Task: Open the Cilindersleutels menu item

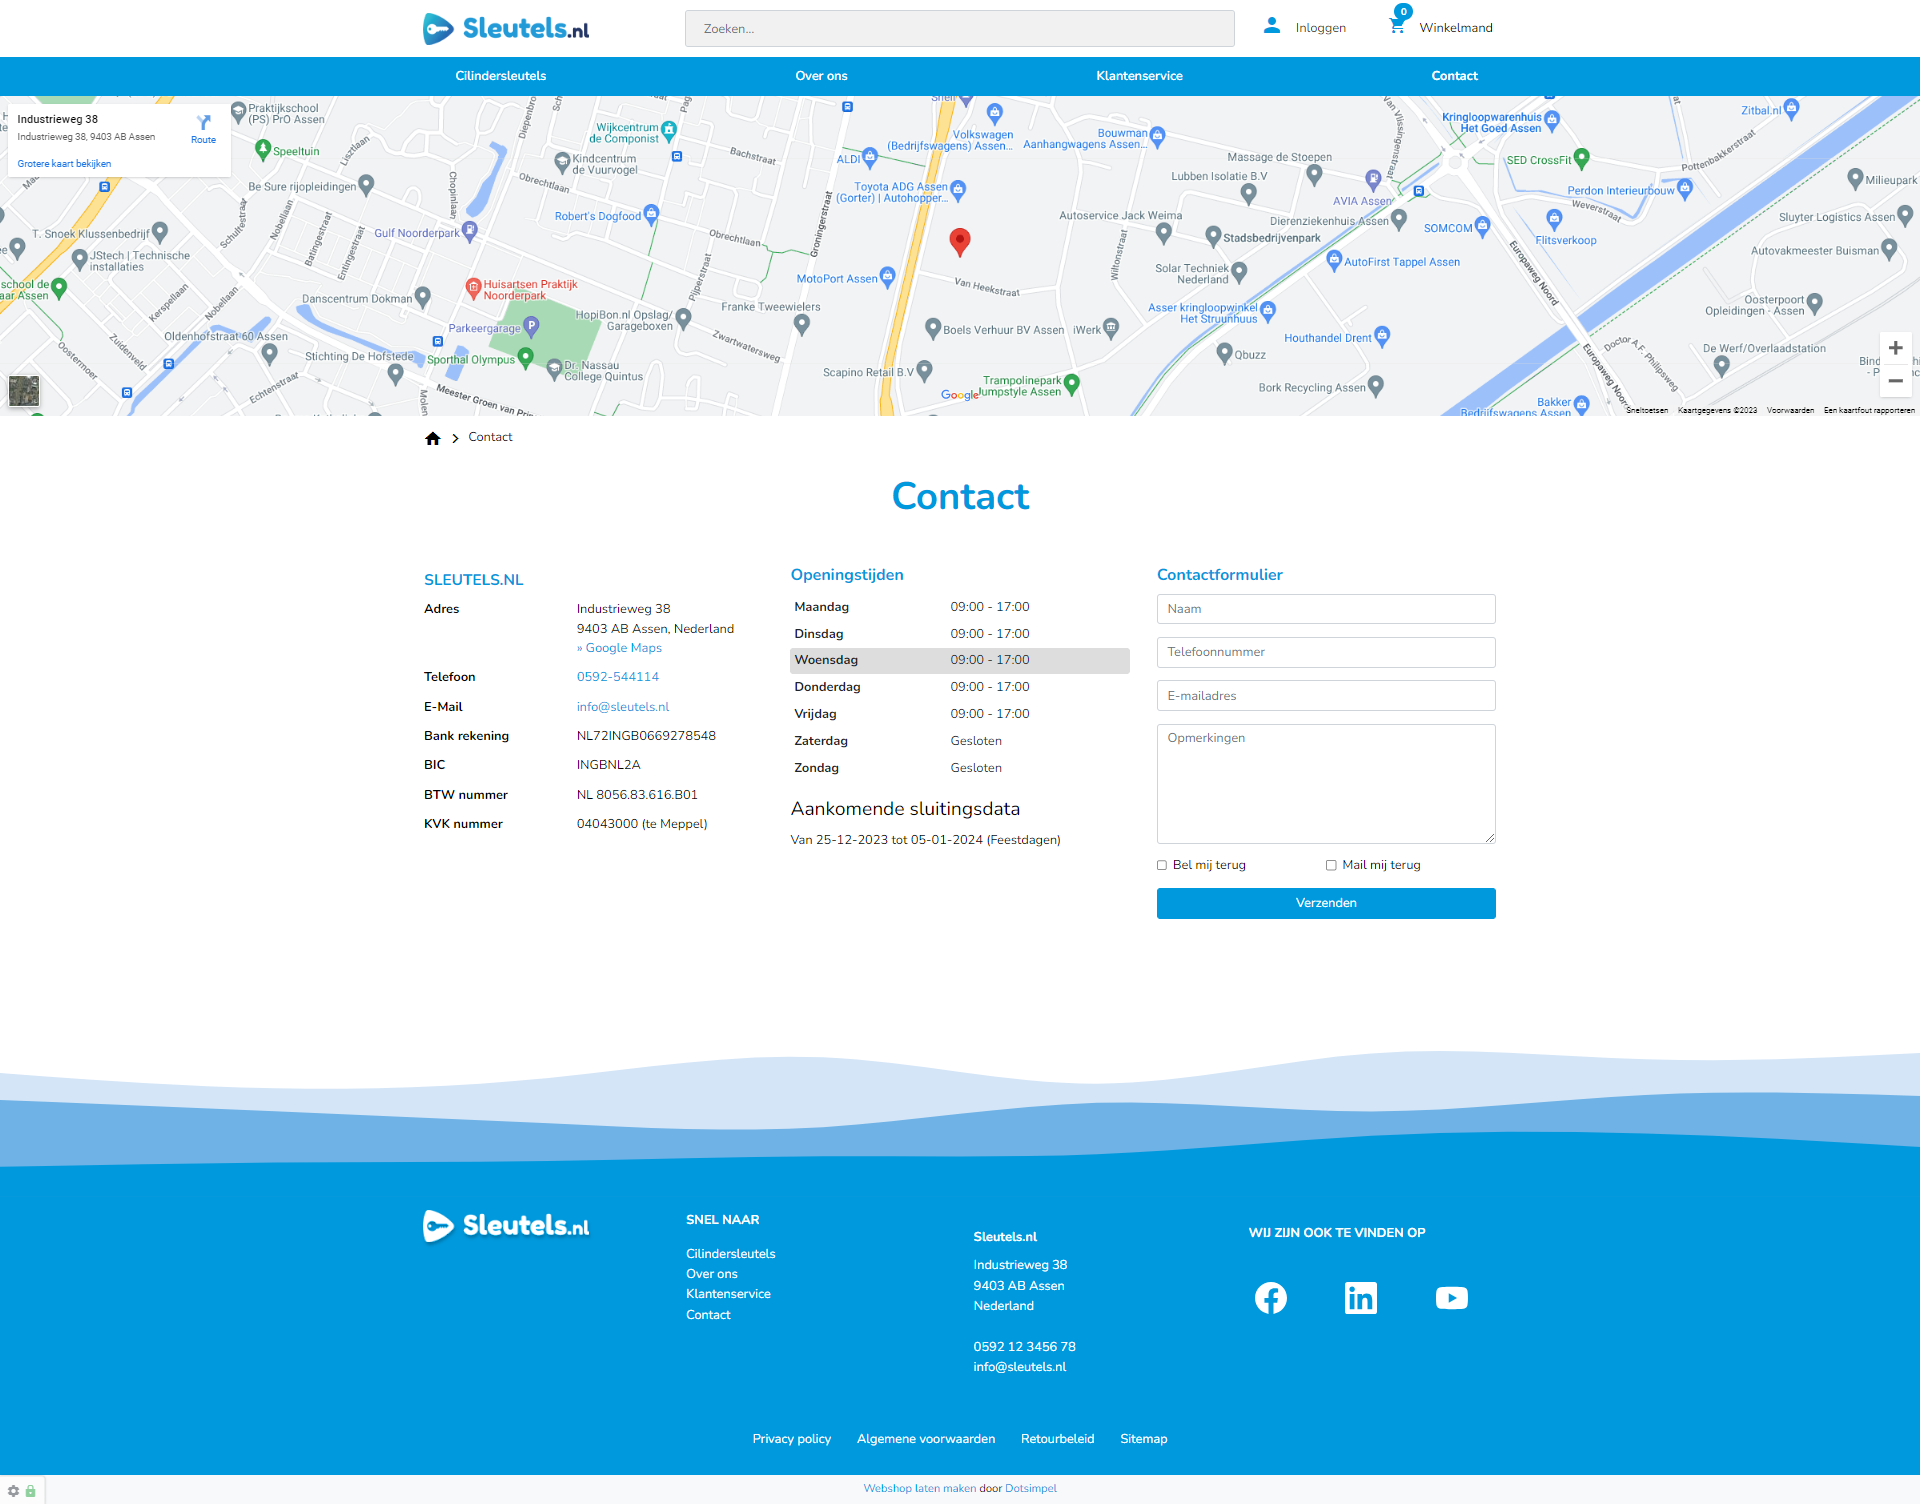Action: coord(500,76)
